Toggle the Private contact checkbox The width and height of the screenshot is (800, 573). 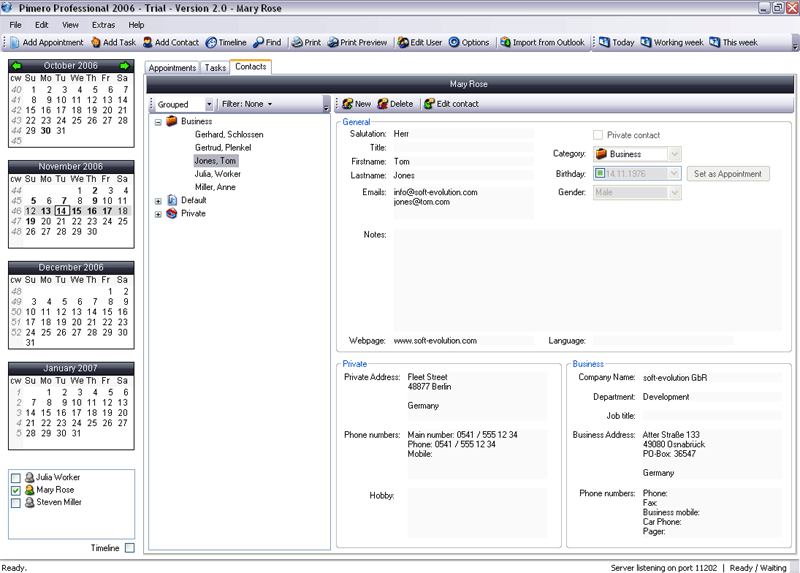[x=598, y=135]
